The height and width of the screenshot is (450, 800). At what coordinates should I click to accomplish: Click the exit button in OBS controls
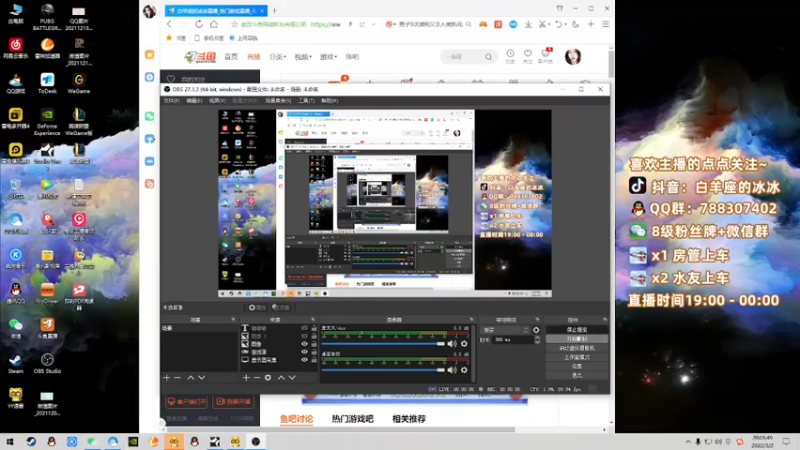tap(577, 376)
